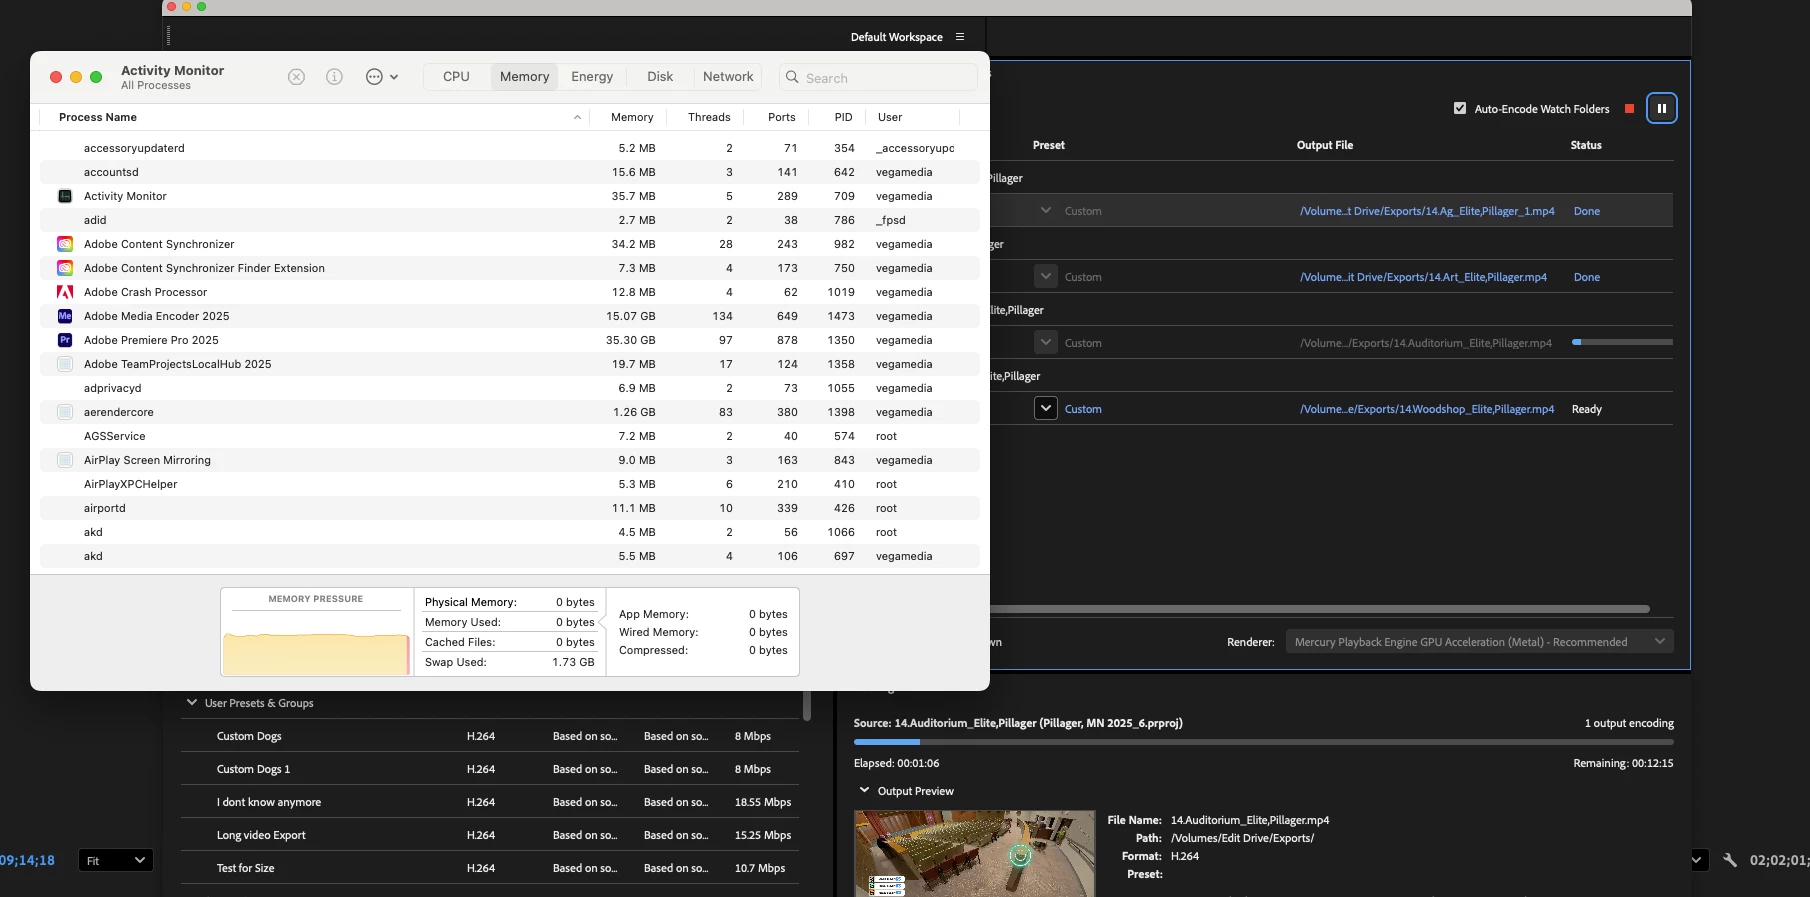Click the Done status of 14.Ag_Elite output

(1587, 211)
